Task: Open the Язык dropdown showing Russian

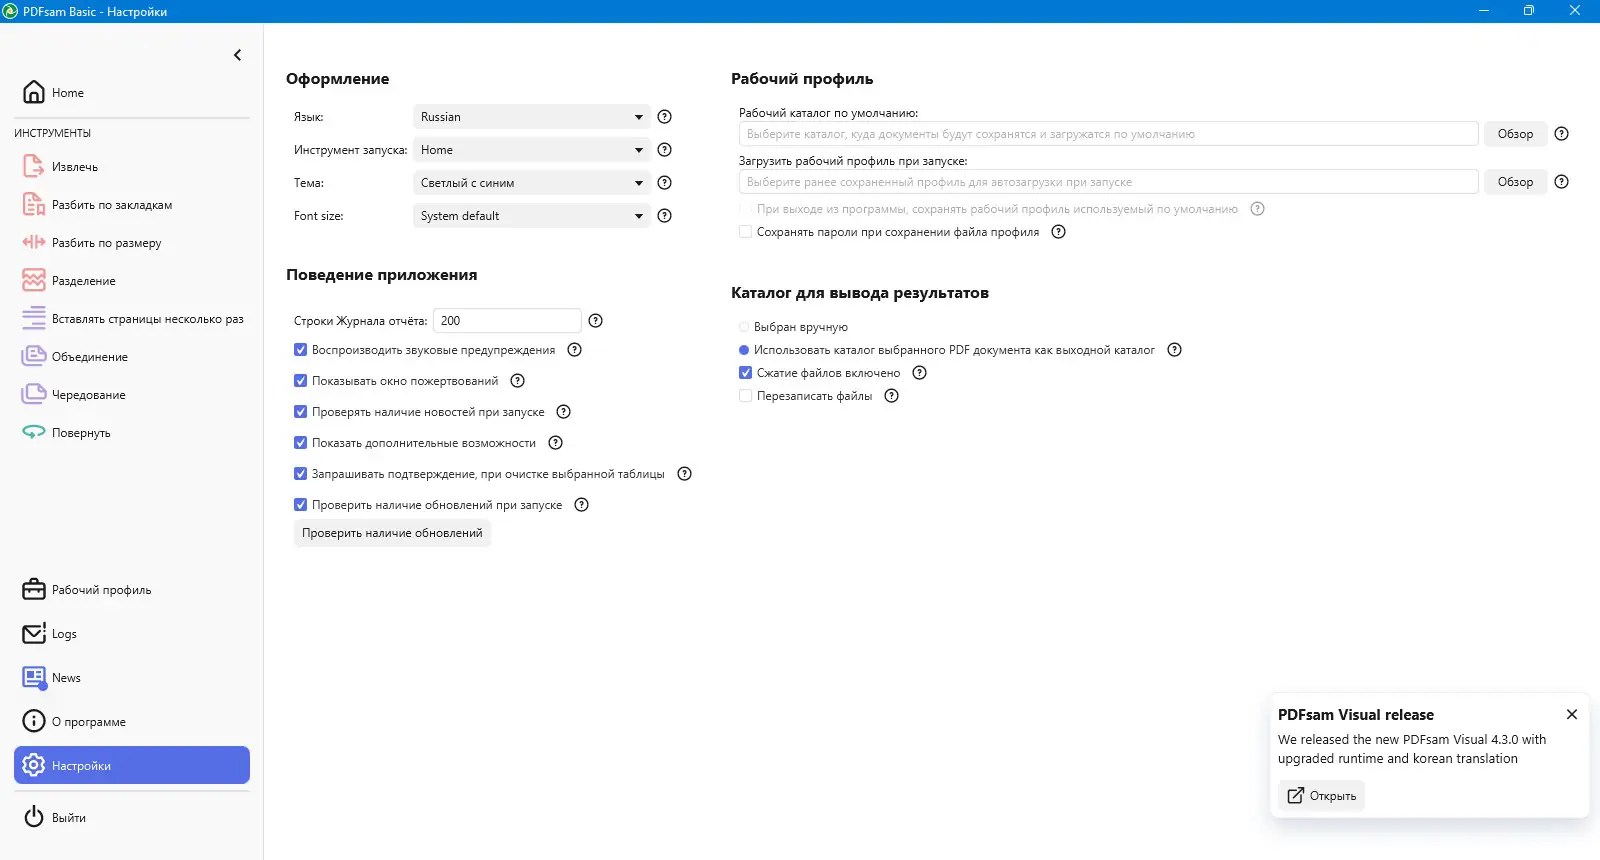Action: pos(531,117)
